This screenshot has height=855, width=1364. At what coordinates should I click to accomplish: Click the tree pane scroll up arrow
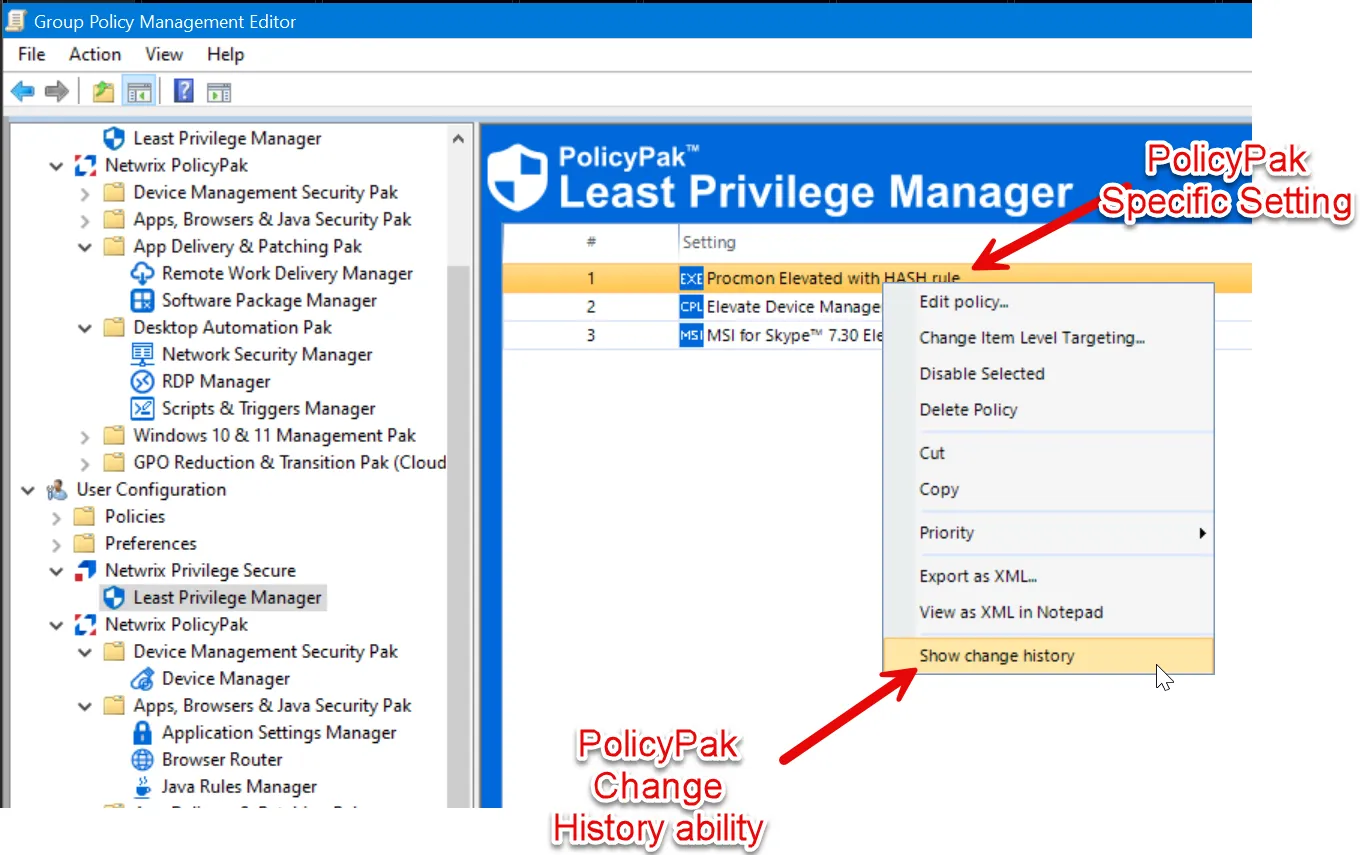(458, 139)
